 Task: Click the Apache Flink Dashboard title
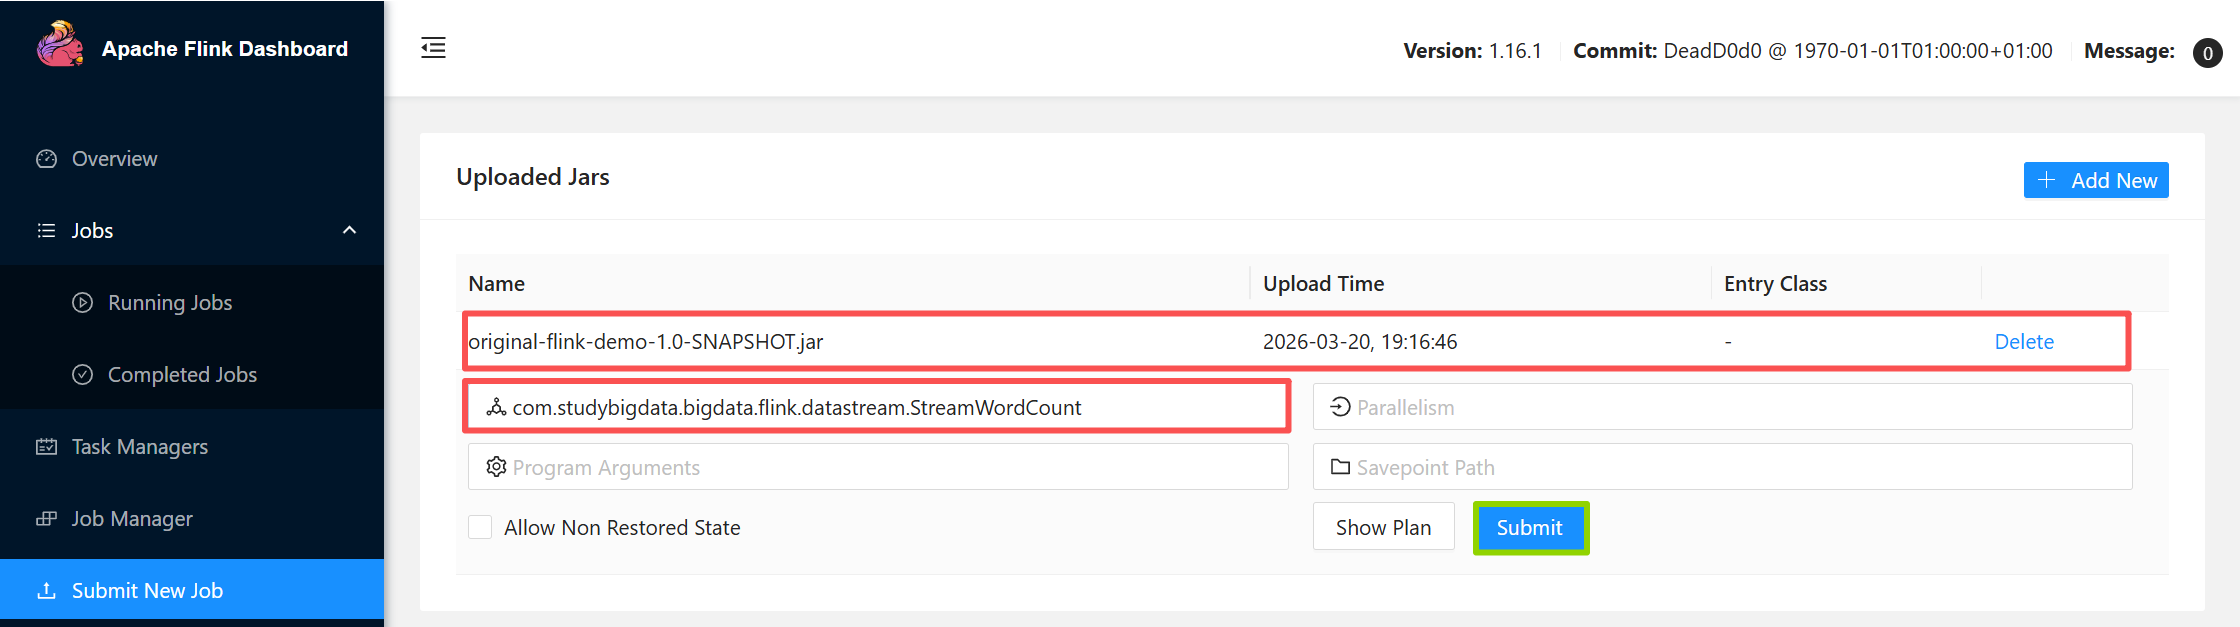[225, 49]
